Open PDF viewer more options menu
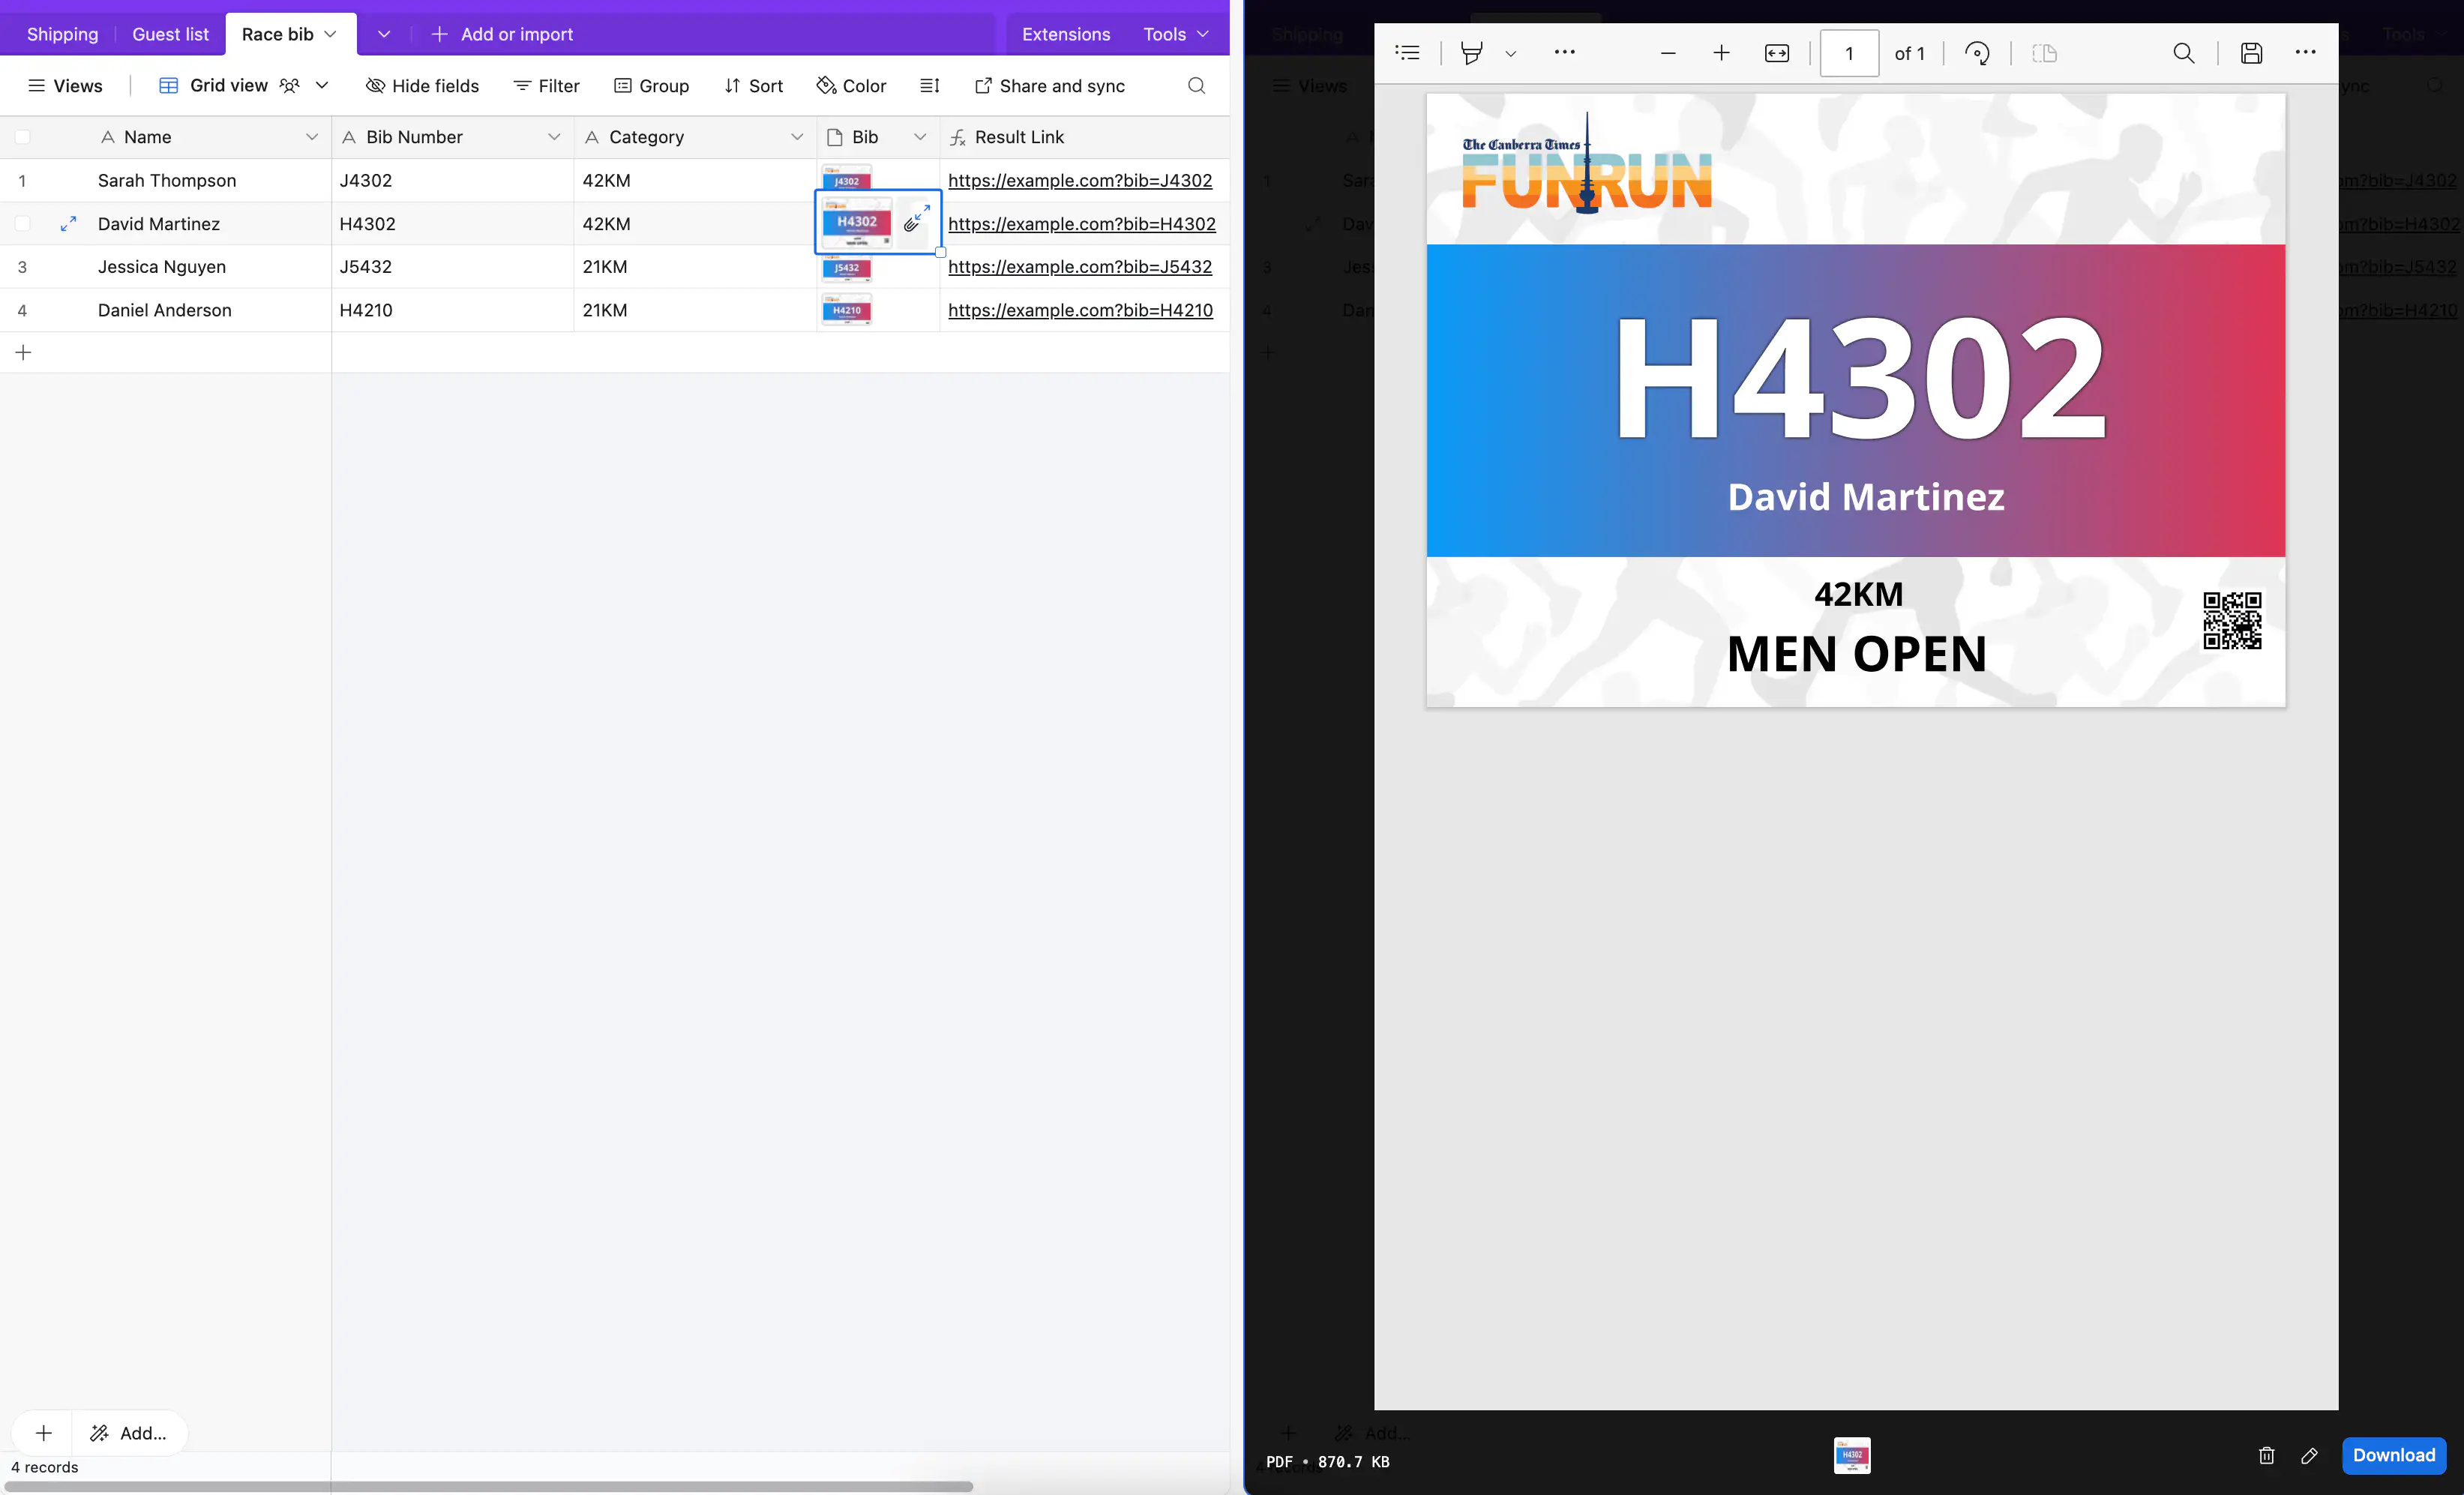The image size is (2464, 1495). (x=2305, y=52)
